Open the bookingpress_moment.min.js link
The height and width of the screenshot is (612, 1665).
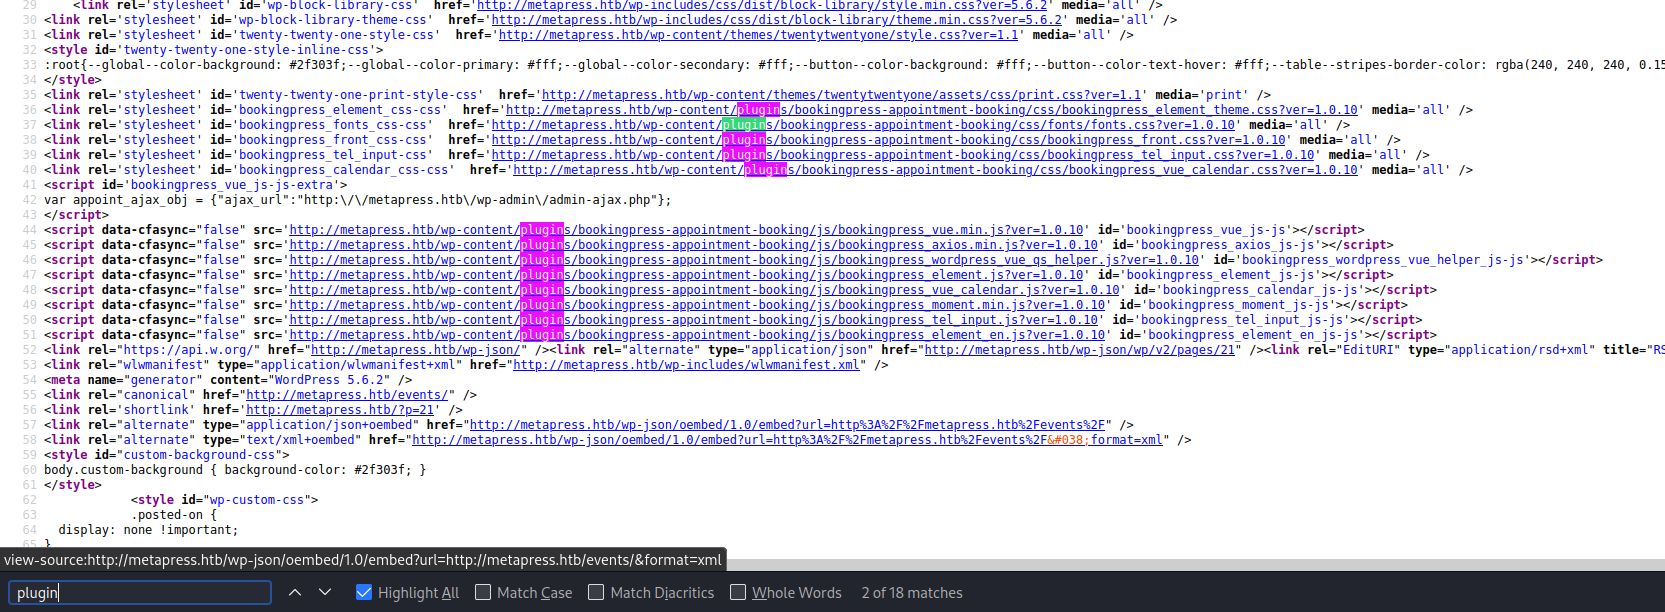pos(697,305)
